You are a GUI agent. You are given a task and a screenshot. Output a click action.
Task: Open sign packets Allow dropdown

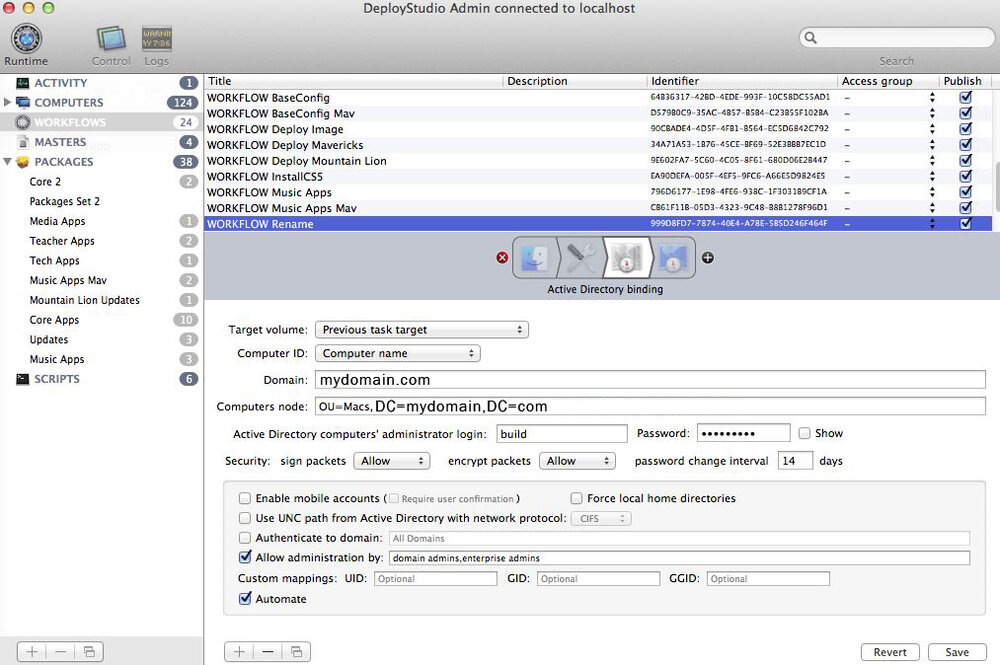[392, 461]
